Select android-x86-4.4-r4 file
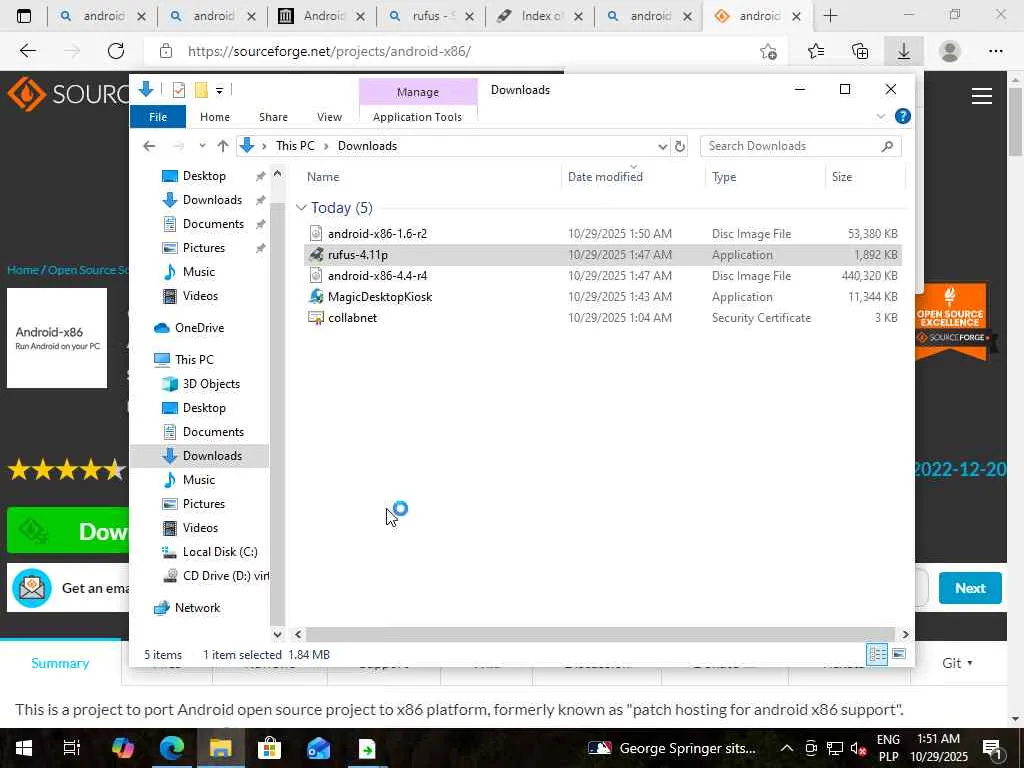This screenshot has height=768, width=1024. coord(377,276)
